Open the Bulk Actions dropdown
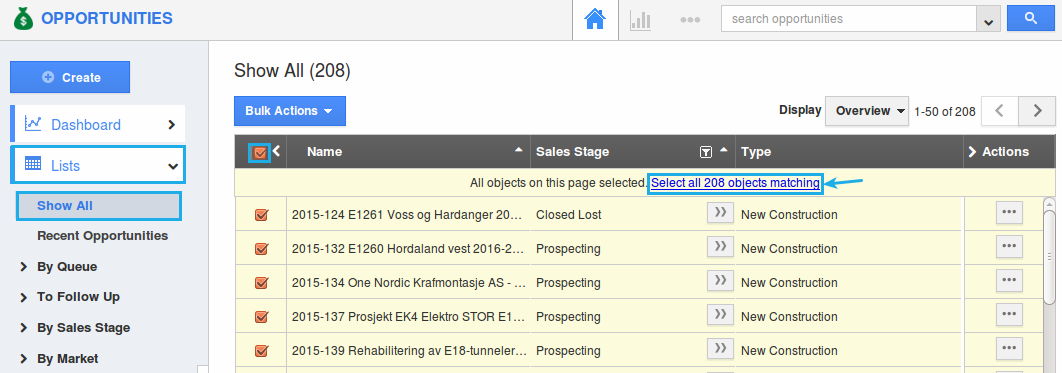 pos(290,111)
